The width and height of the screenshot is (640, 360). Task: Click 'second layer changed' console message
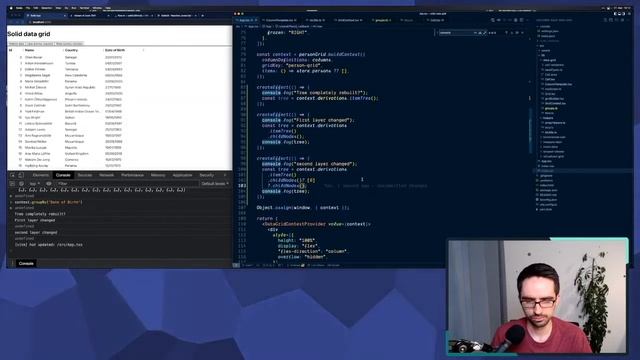click(36, 233)
